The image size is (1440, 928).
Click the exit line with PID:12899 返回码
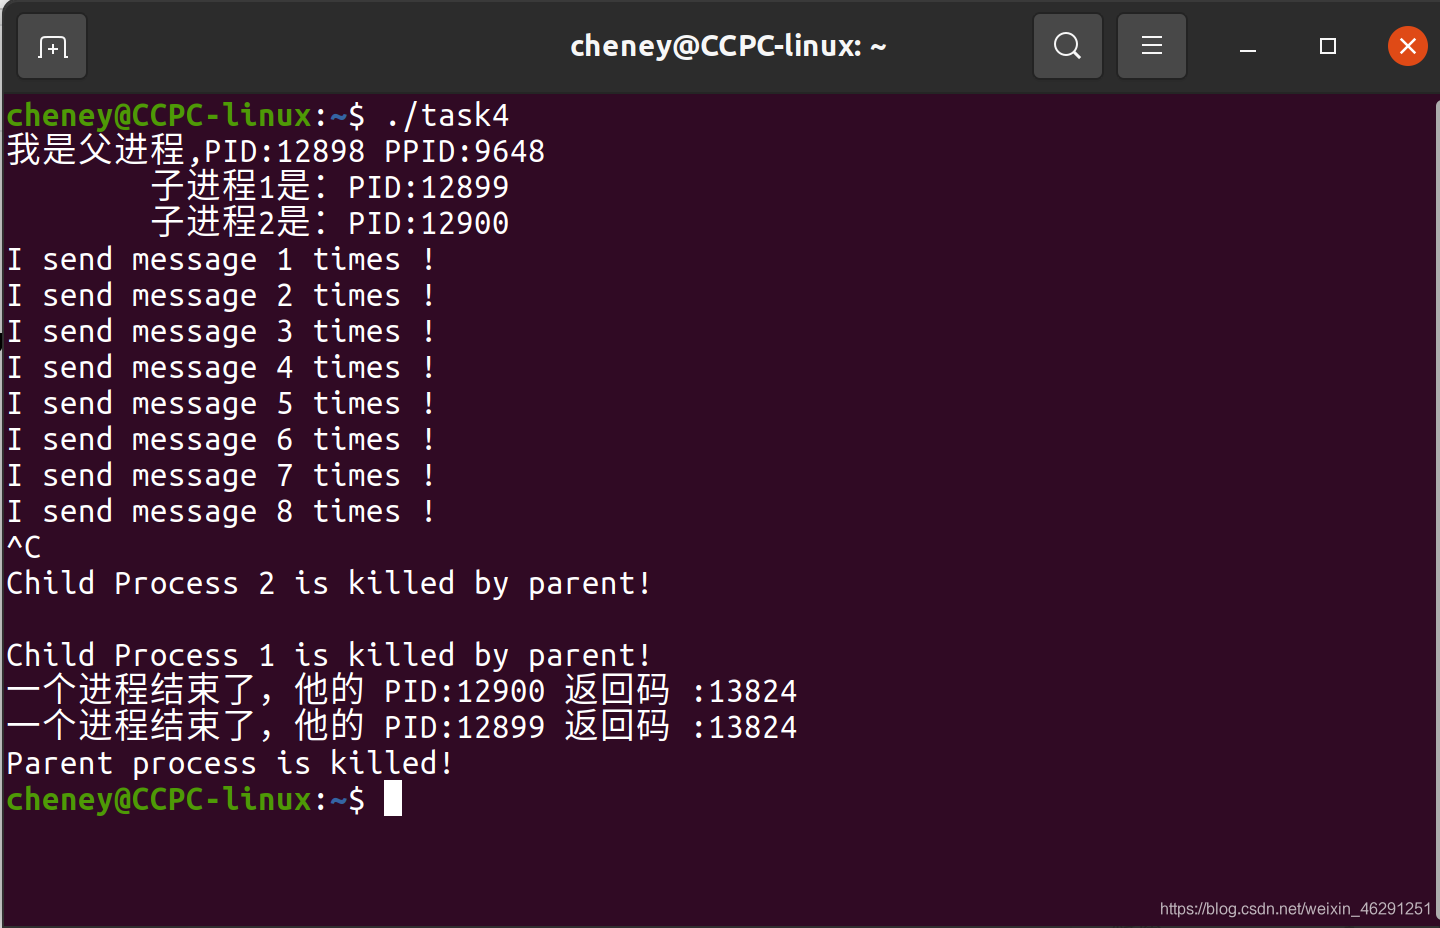(402, 727)
